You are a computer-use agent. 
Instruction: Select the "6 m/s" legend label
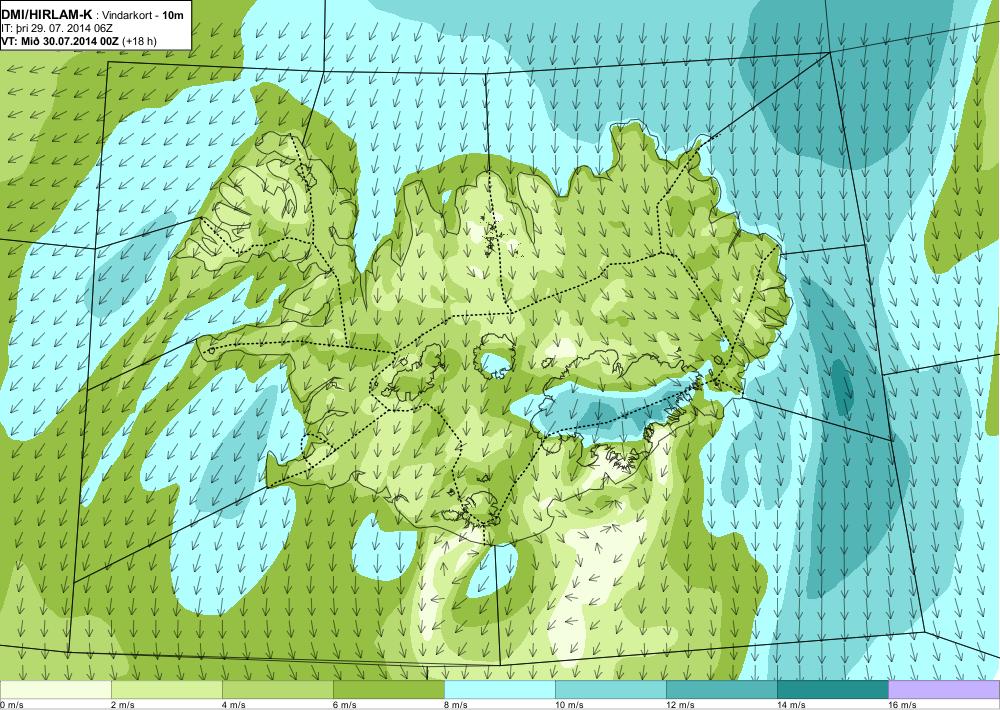coord(345,705)
